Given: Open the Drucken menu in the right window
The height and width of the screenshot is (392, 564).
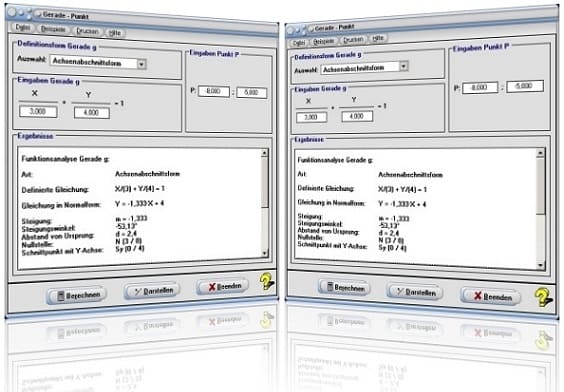Looking at the screenshot, I should [353, 39].
